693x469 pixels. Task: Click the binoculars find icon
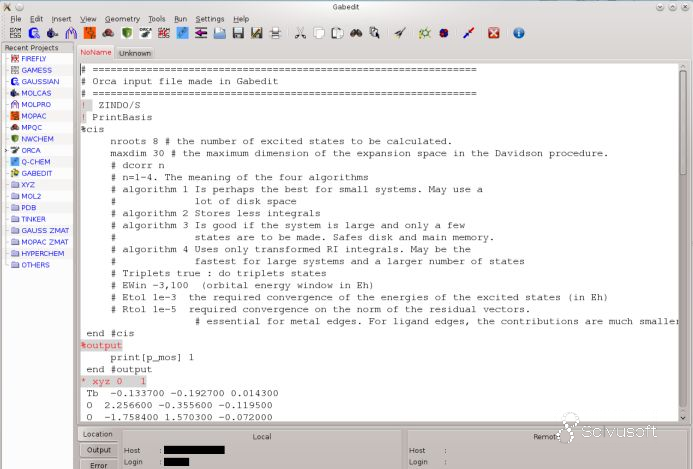pos(356,33)
